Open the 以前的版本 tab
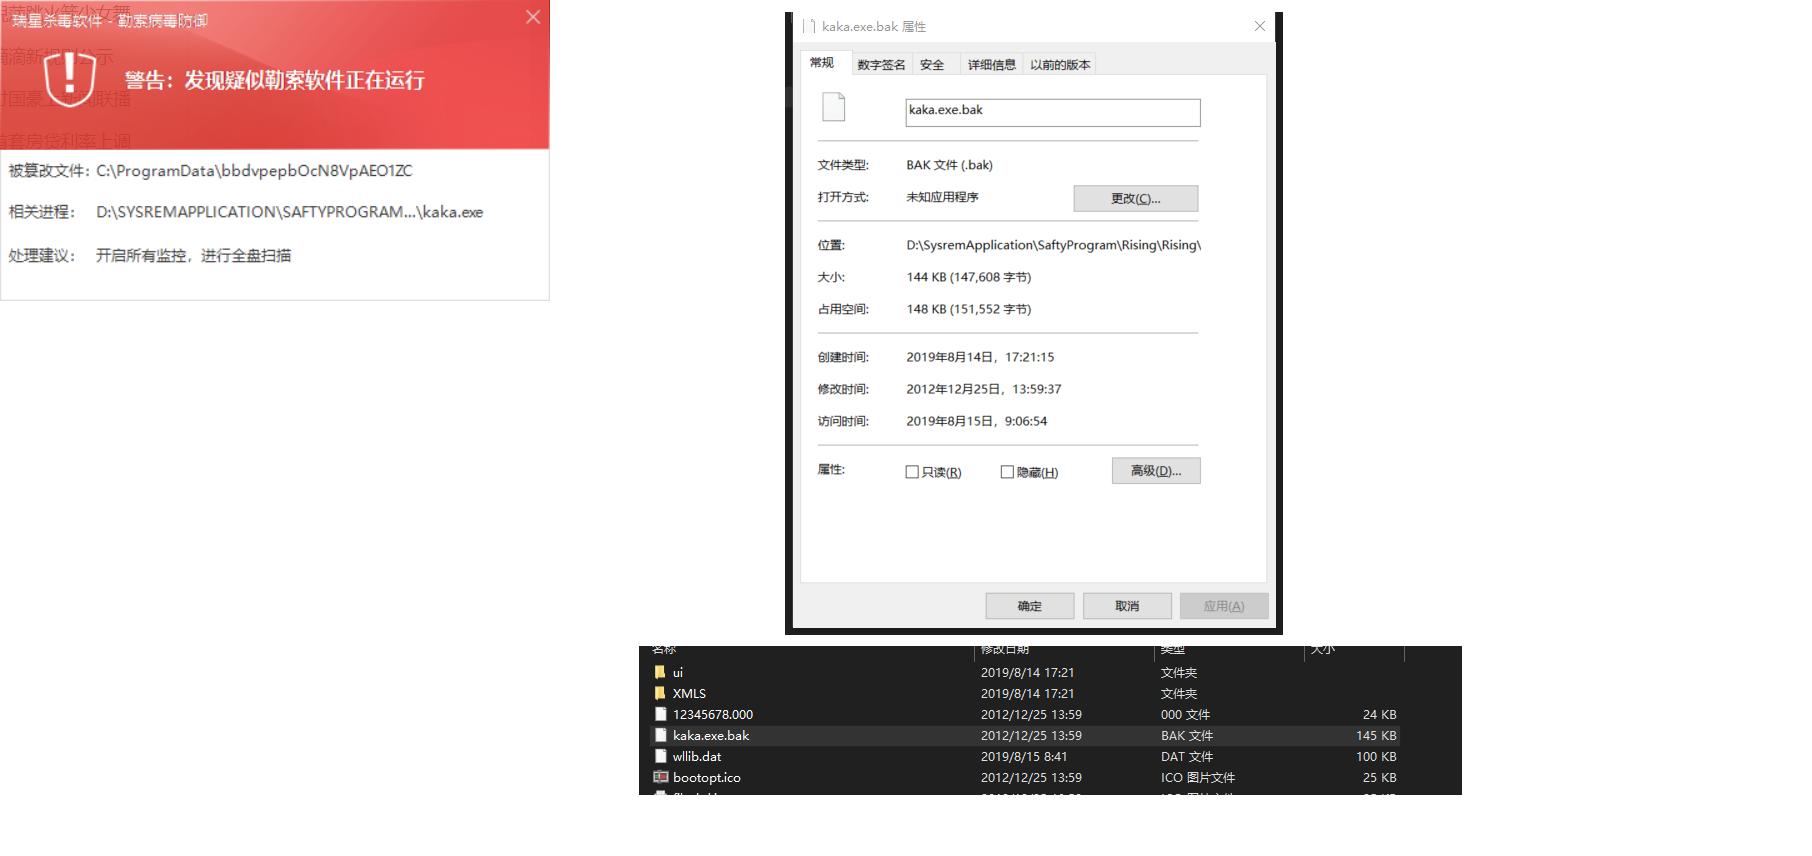The image size is (1812, 856). point(1061,65)
